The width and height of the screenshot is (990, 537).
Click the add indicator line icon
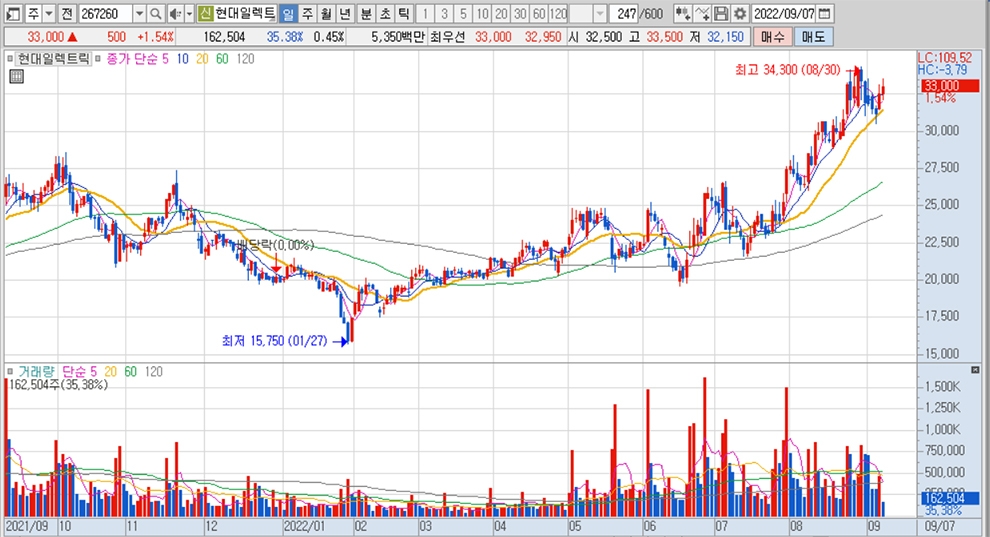(x=701, y=13)
